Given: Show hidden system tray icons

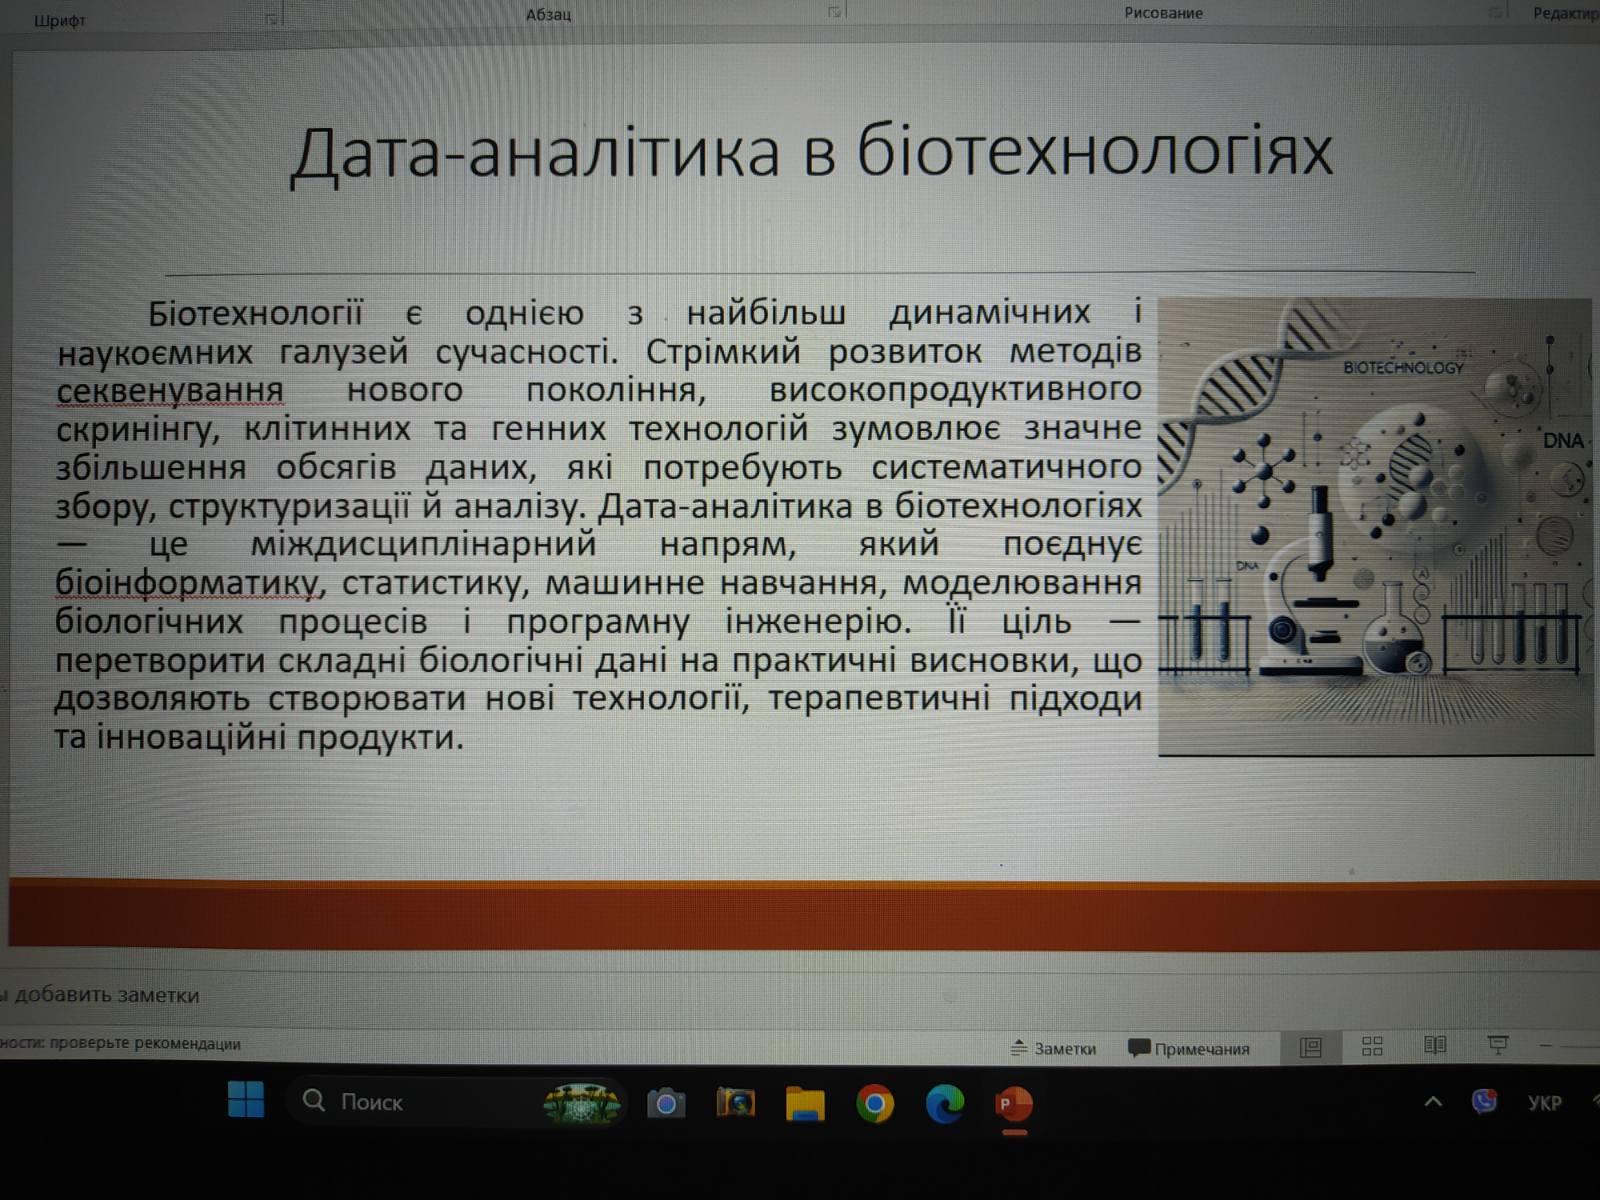Looking at the screenshot, I should 1433,1102.
